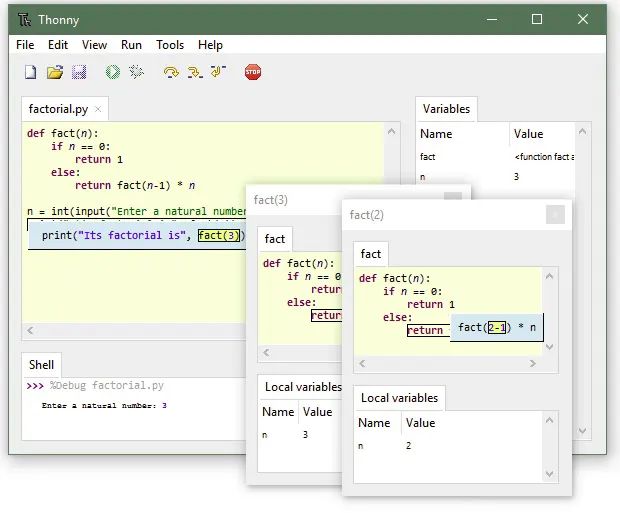The height and width of the screenshot is (513, 620).
Task: Select n row in fact(3) local variables
Action: pyautogui.click(x=301, y=435)
